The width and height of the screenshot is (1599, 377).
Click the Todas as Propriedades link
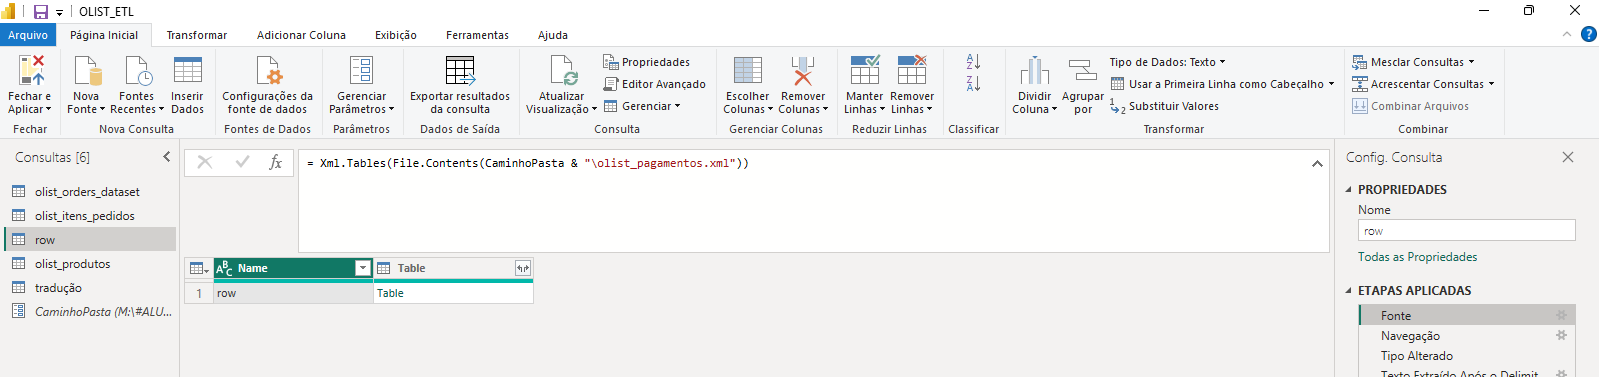coord(1417,257)
